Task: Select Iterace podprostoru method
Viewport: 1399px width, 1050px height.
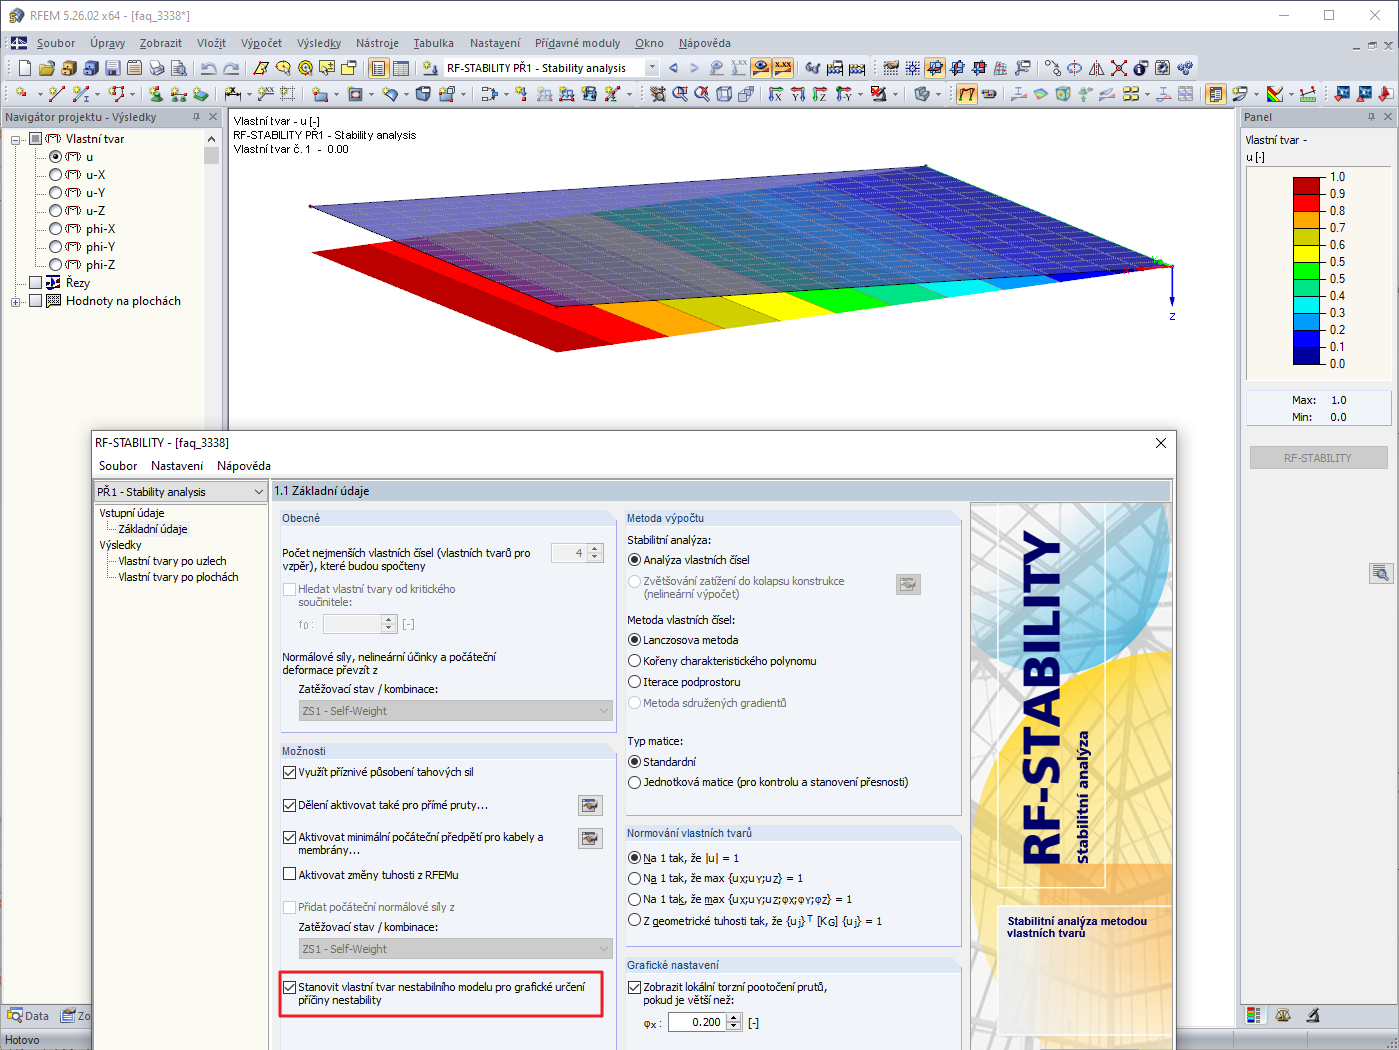Action: [x=634, y=682]
